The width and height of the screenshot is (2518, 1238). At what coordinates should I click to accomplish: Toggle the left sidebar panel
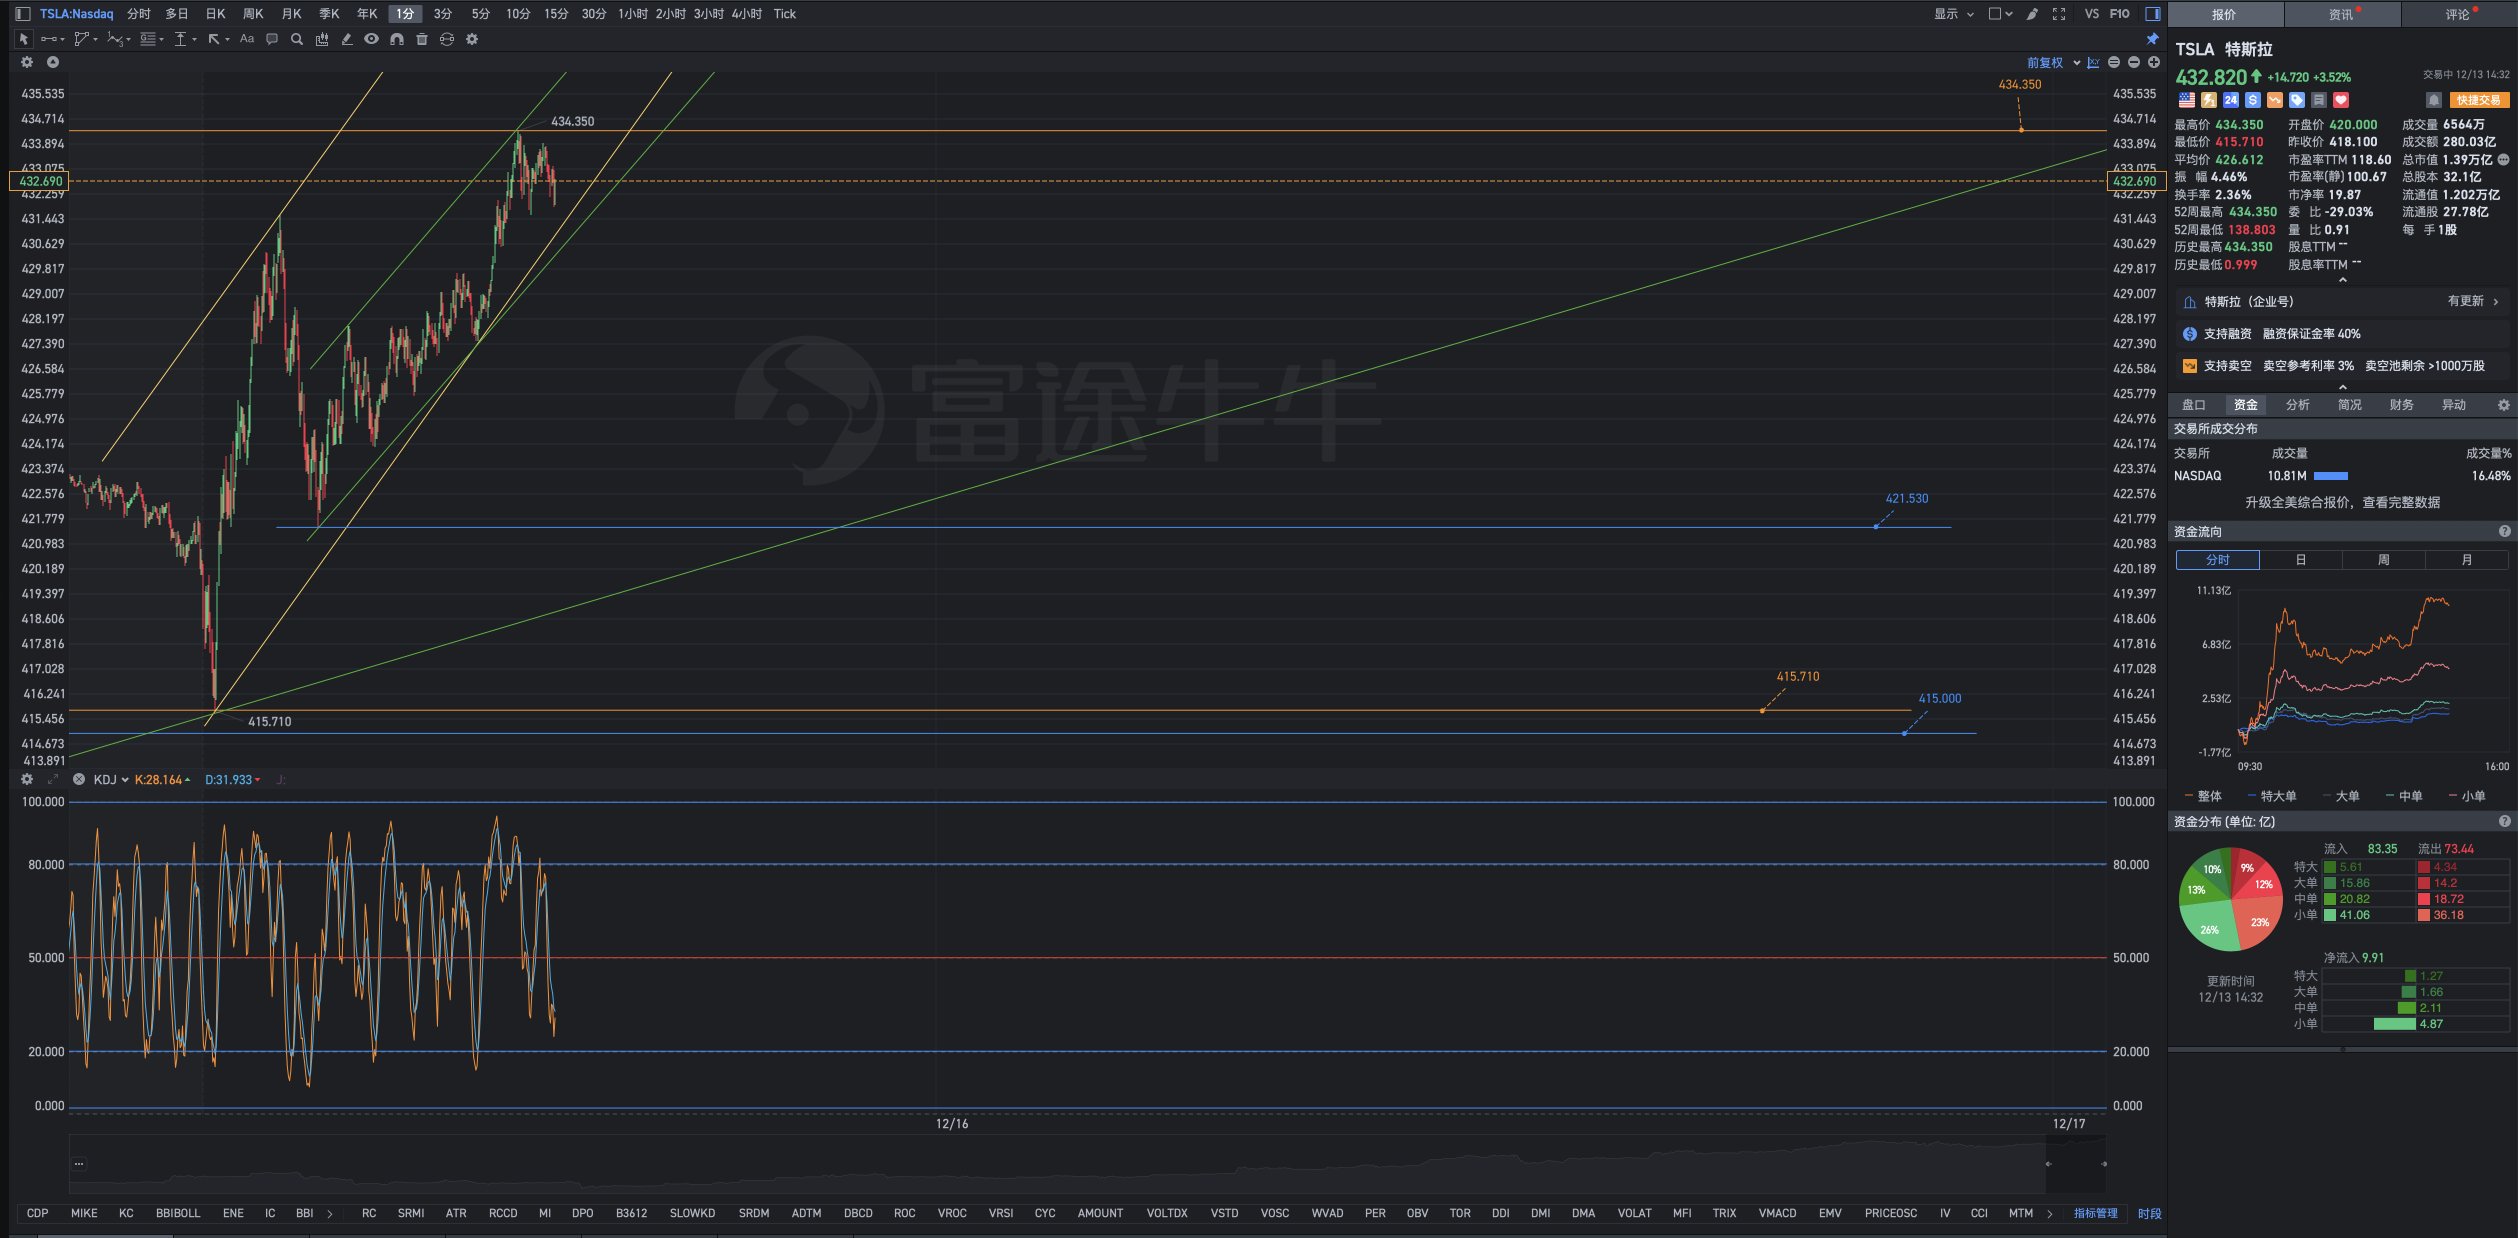click(23, 14)
